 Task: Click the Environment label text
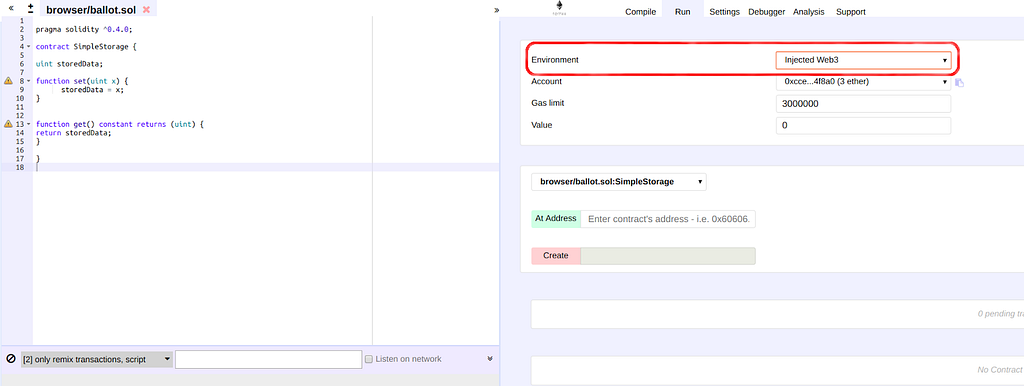coord(555,60)
